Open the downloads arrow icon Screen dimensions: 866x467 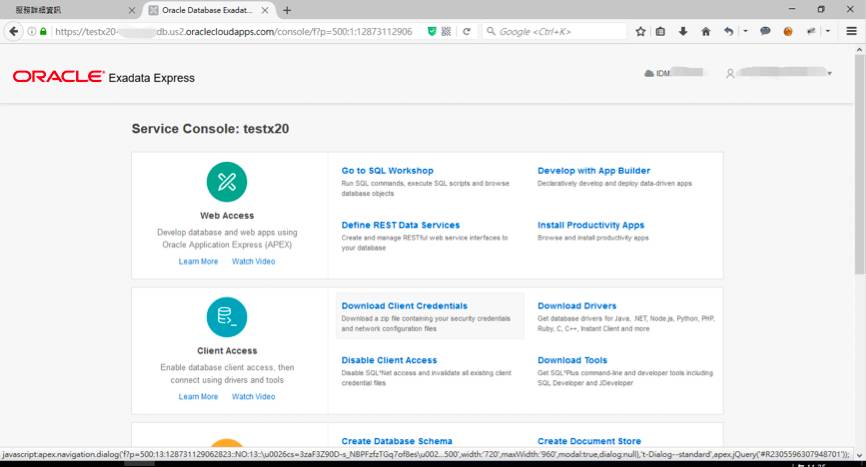coord(683,31)
